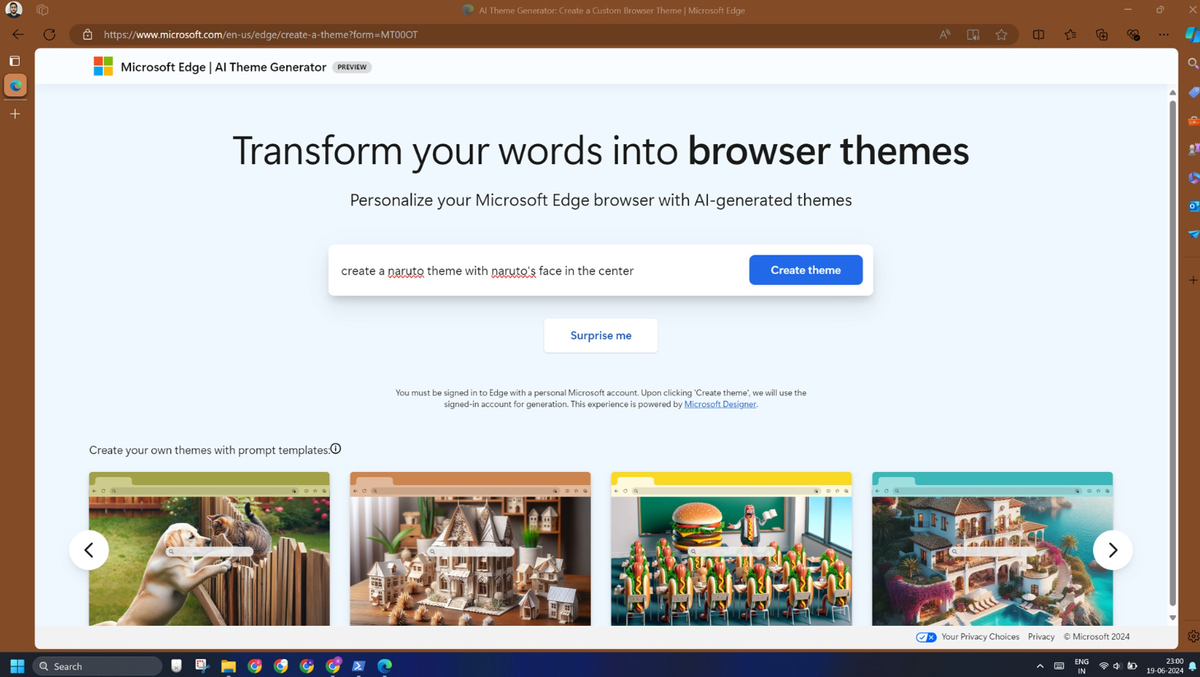Open PowerShell from taskbar
This screenshot has height=677, width=1200.
tap(359, 666)
